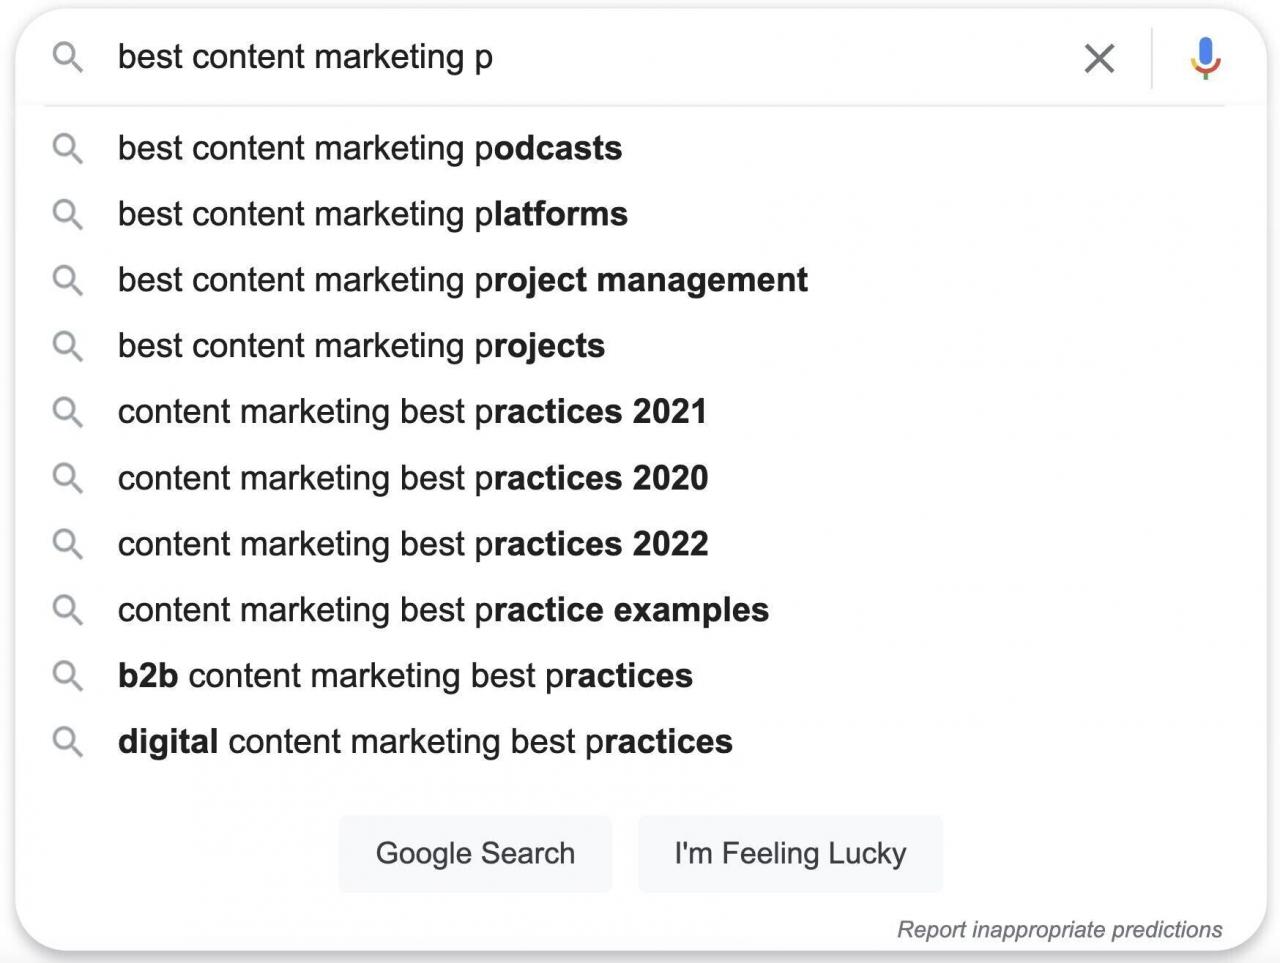Click the search icon beside practices 2021 suggestion
The height and width of the screenshot is (963, 1280).
pyautogui.click(x=67, y=412)
